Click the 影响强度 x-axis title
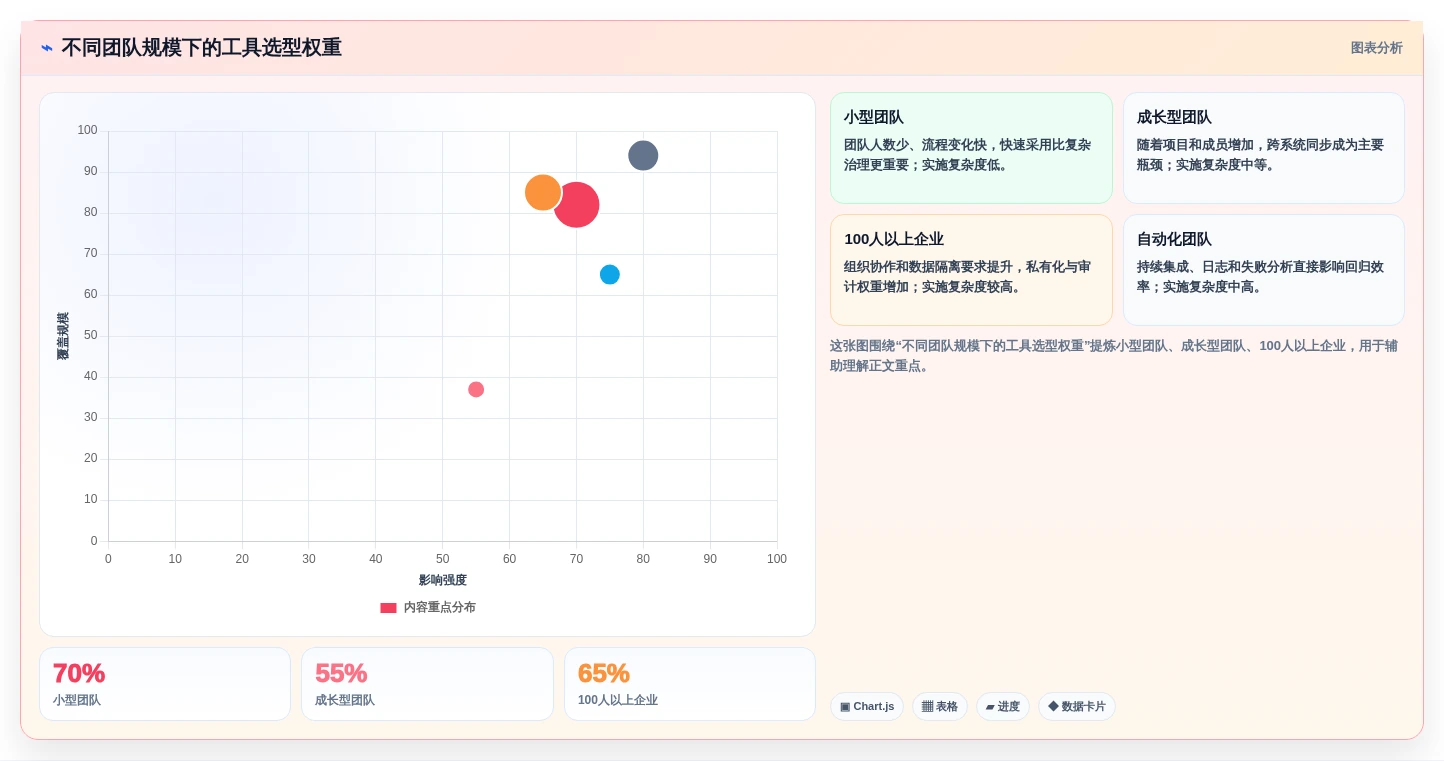 tap(442, 580)
